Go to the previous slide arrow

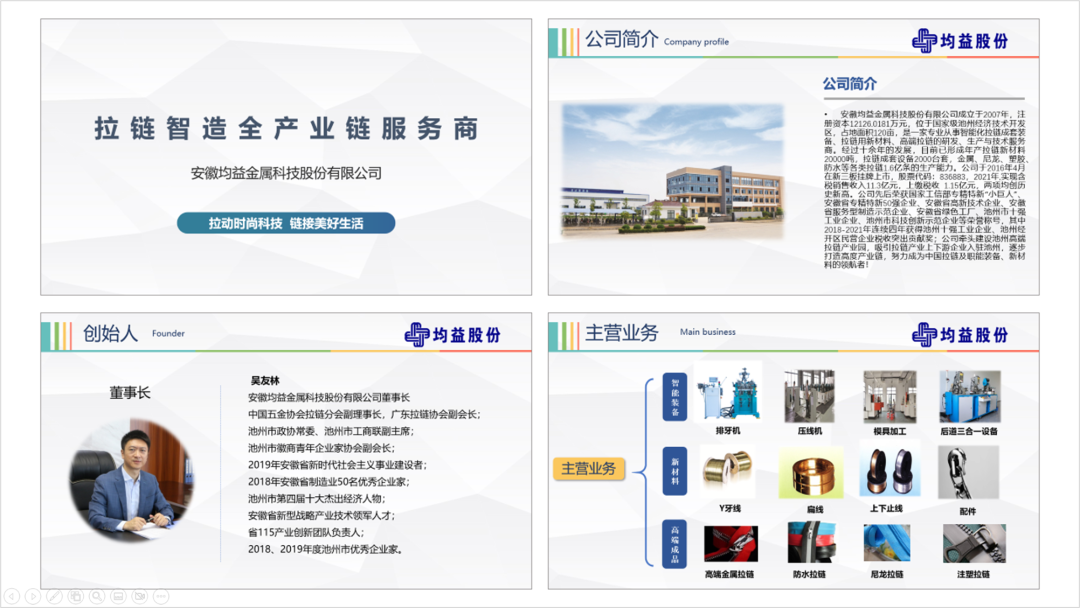point(12,596)
